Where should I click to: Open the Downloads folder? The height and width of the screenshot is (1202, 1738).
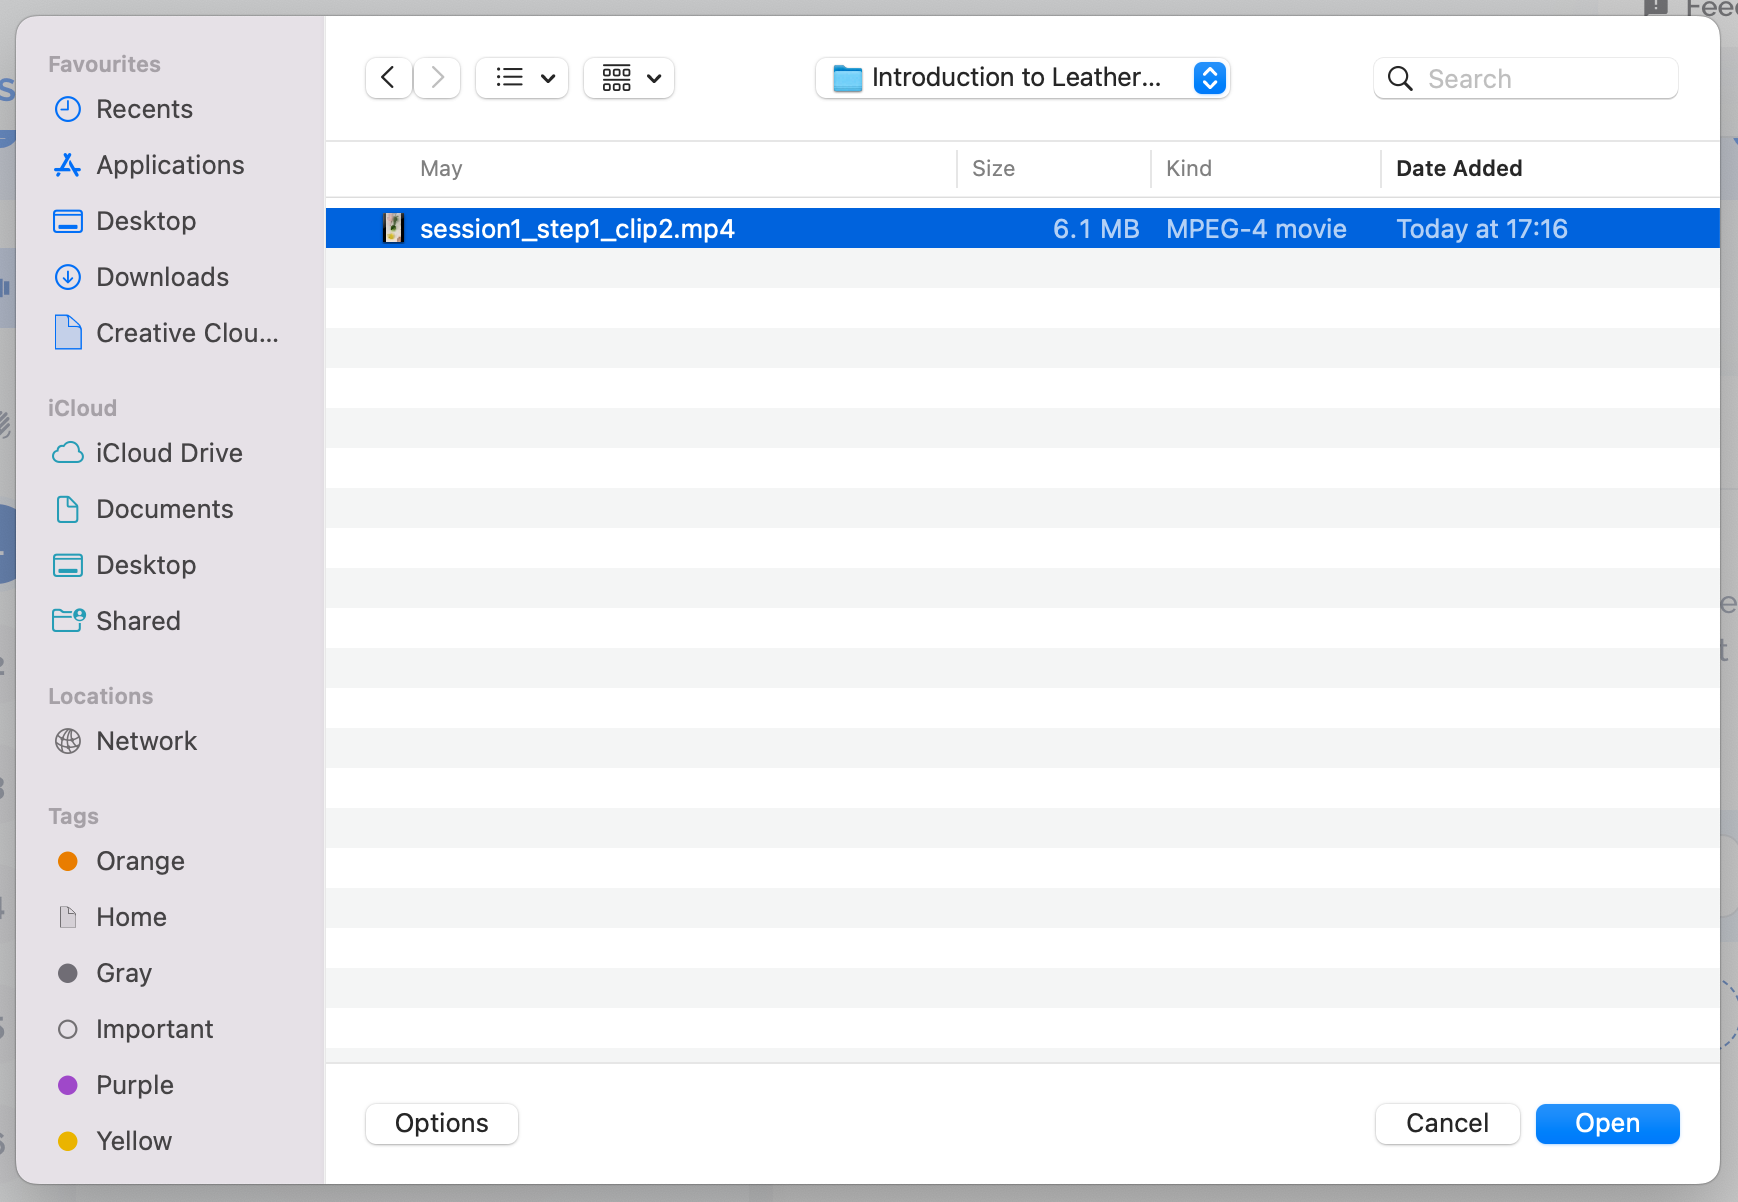(162, 277)
